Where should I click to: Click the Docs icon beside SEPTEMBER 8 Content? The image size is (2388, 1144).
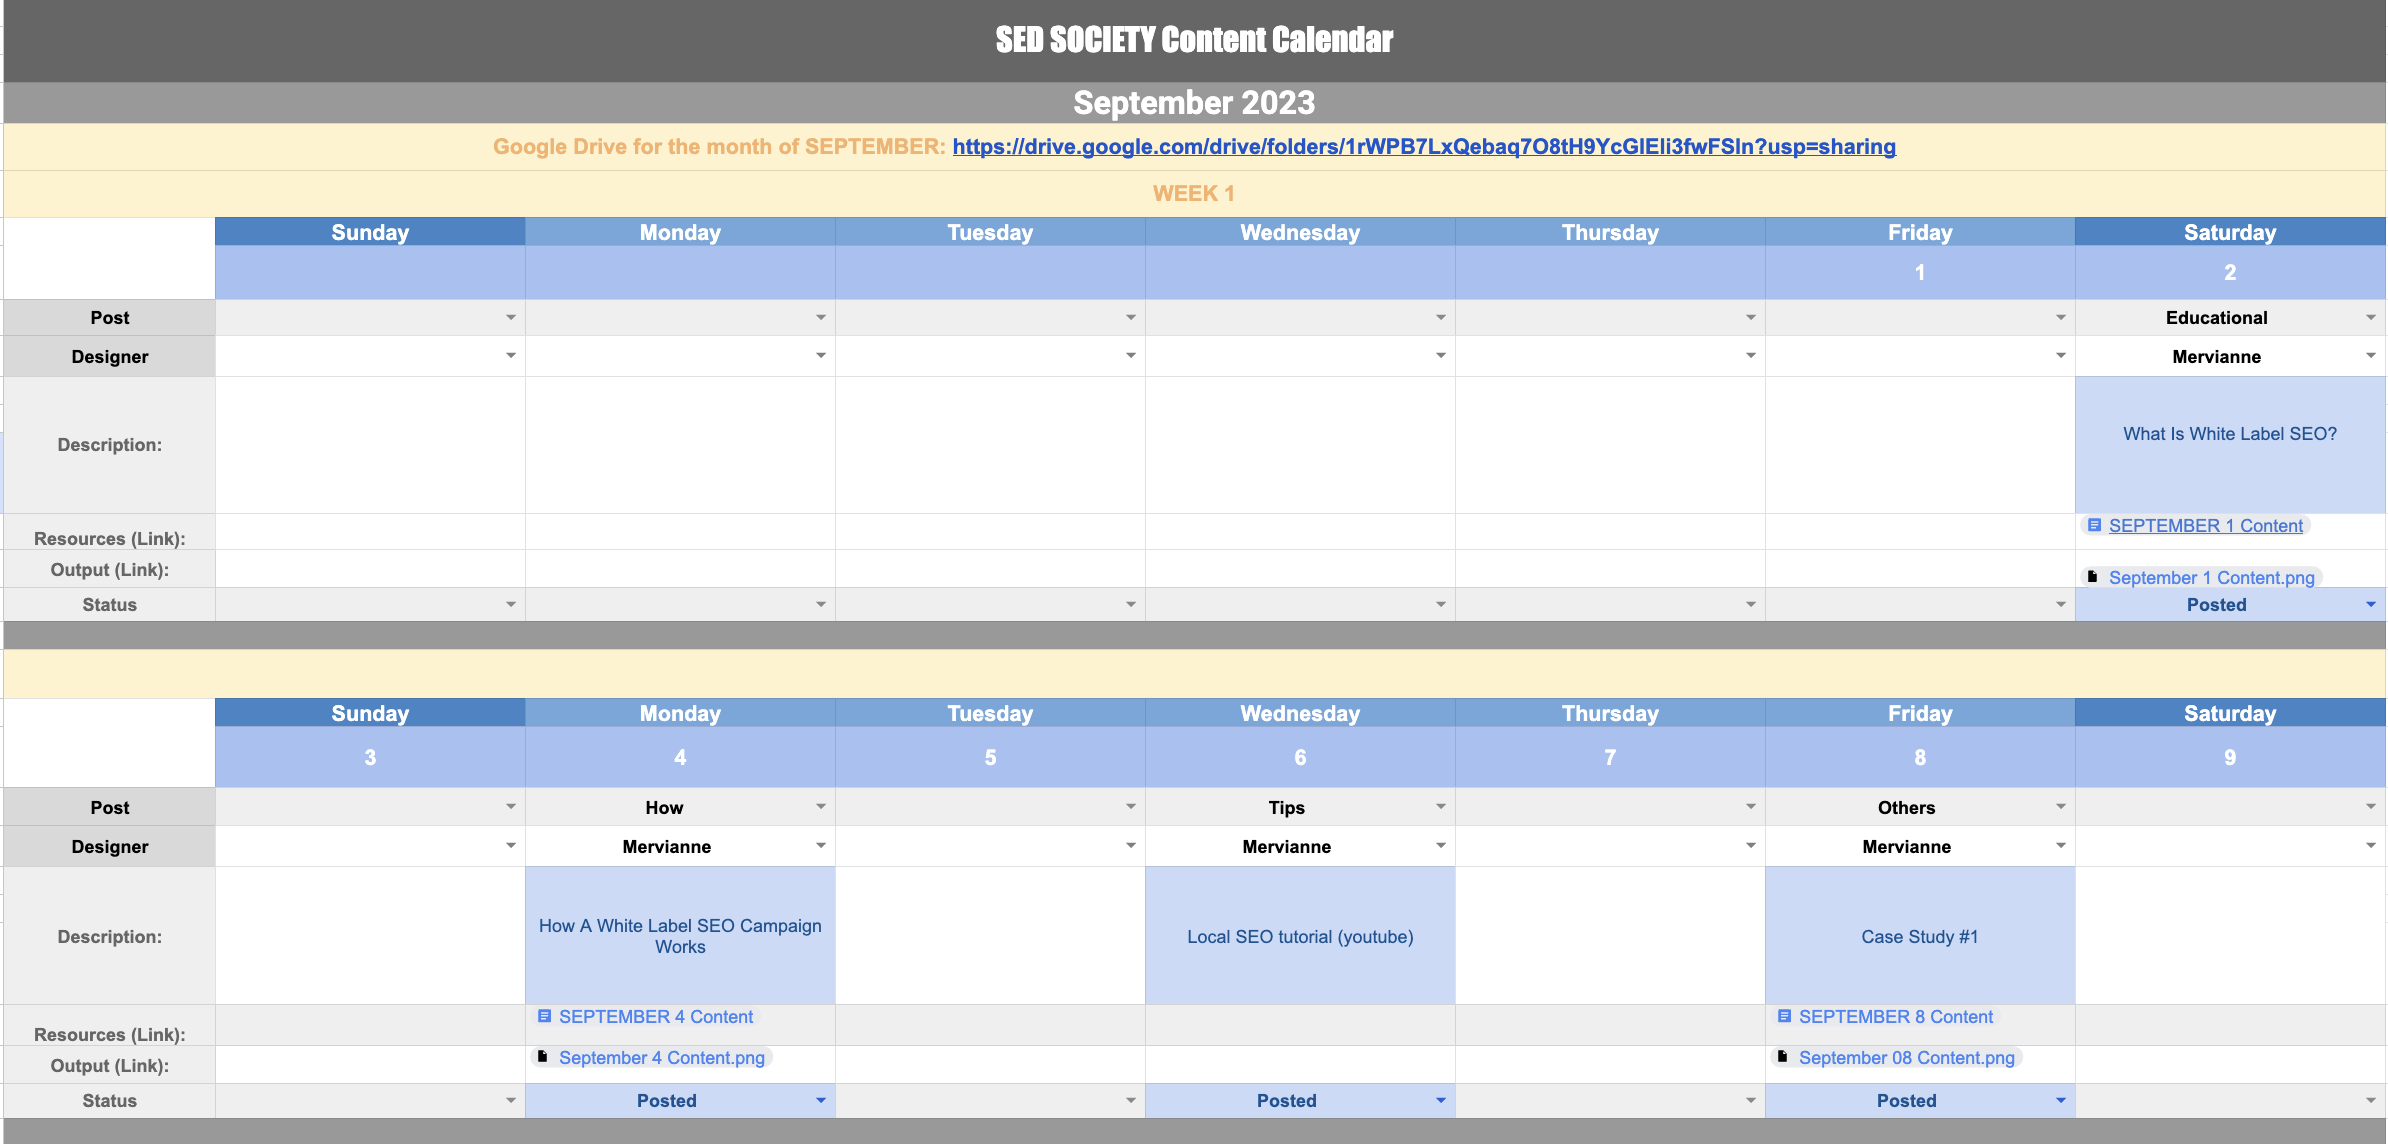coord(1784,1016)
